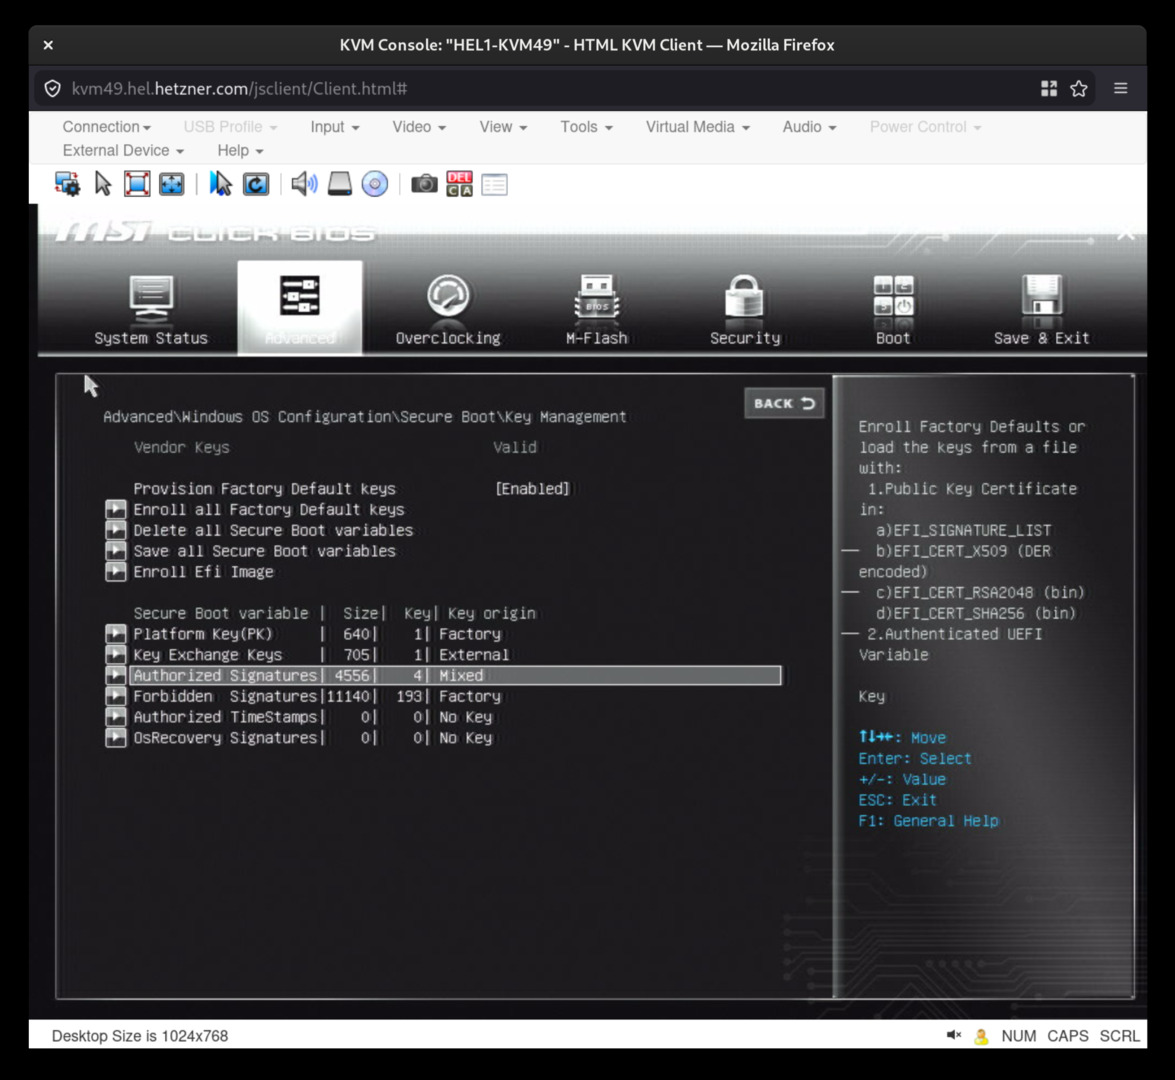The height and width of the screenshot is (1080, 1175).
Task: Open audio settings via the speaker icon
Action: (302, 184)
